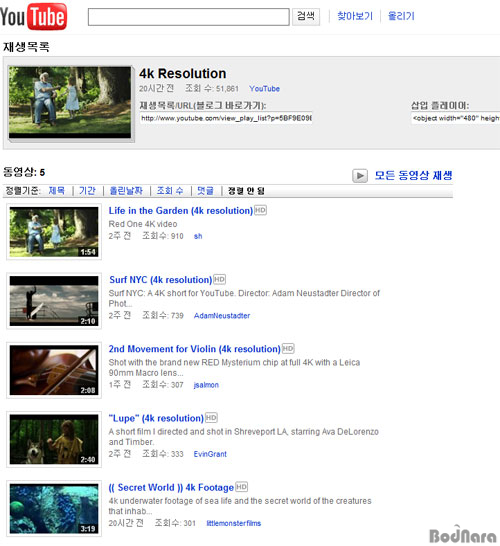Sort the playlist by 조회 수 (views)
The image size is (500, 546).
click(170, 190)
